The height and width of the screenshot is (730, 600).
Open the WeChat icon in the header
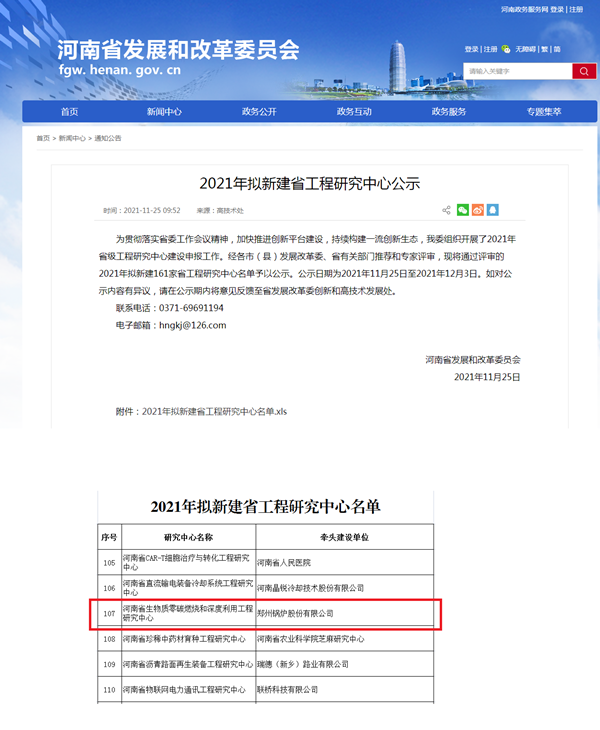506,49
